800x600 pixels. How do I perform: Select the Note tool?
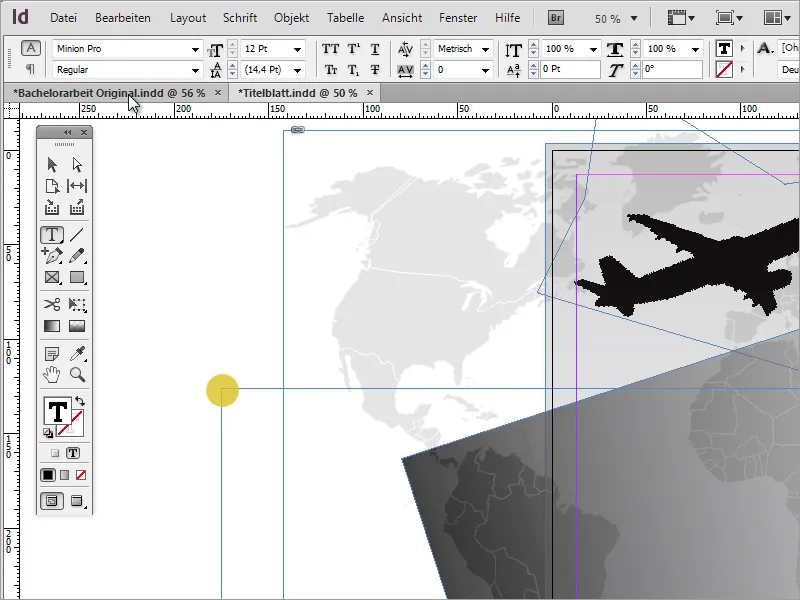[x=52, y=353]
